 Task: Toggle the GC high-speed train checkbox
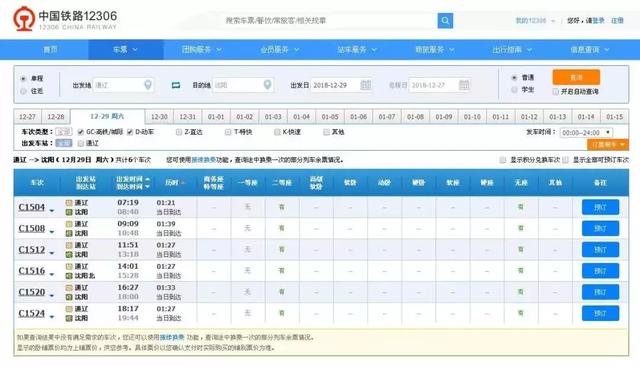pyautogui.click(x=81, y=132)
